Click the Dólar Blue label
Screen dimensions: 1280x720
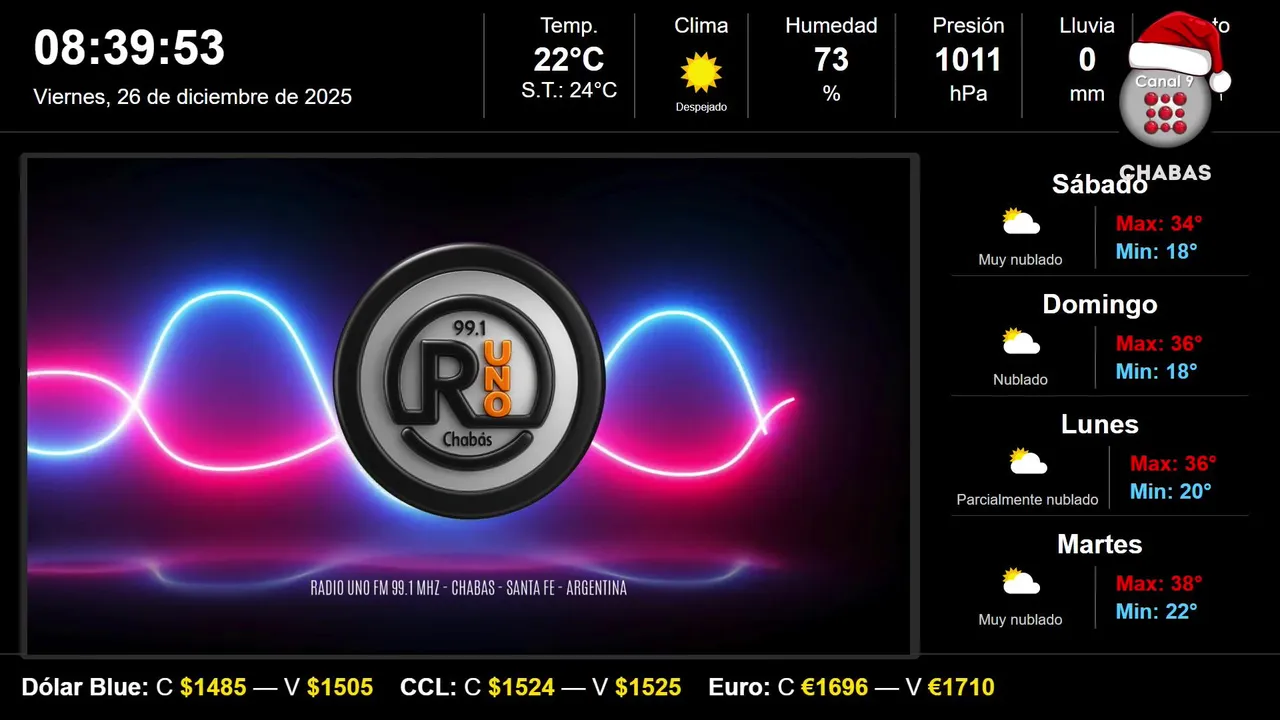[85, 687]
